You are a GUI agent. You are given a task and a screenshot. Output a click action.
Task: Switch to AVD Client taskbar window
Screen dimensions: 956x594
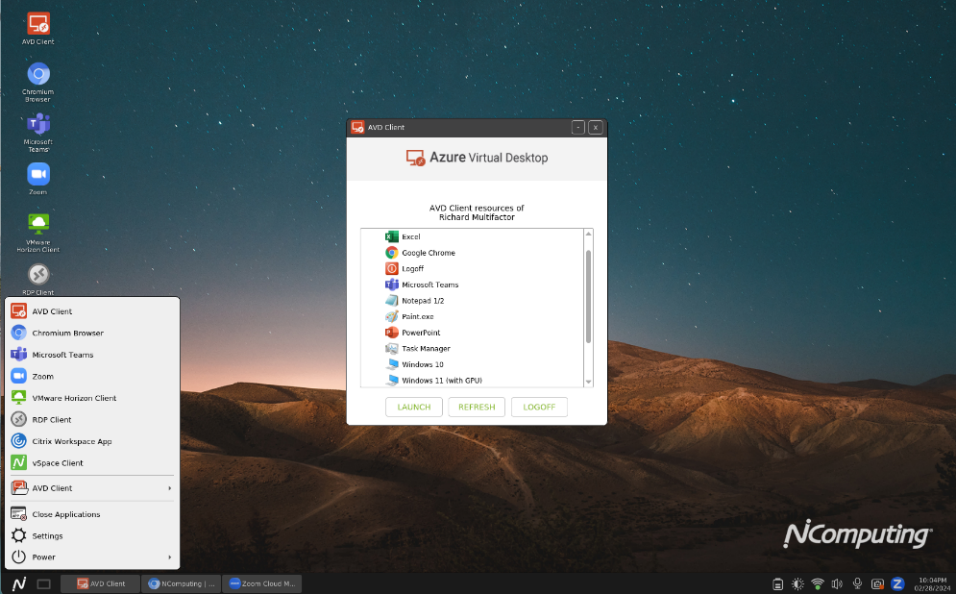(101, 584)
